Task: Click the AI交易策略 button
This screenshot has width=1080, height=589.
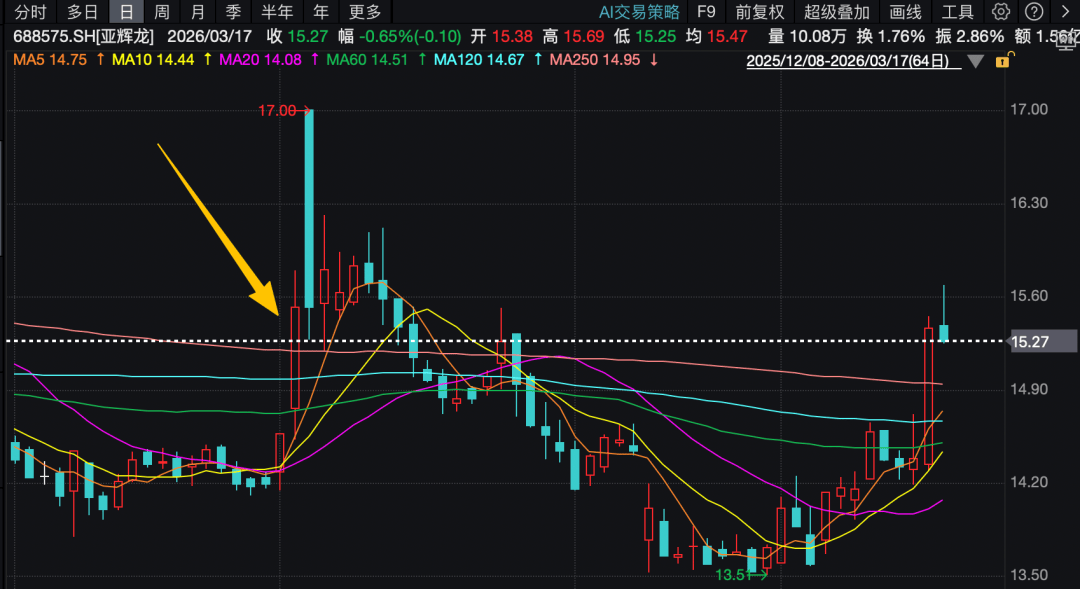Action: pyautogui.click(x=639, y=12)
